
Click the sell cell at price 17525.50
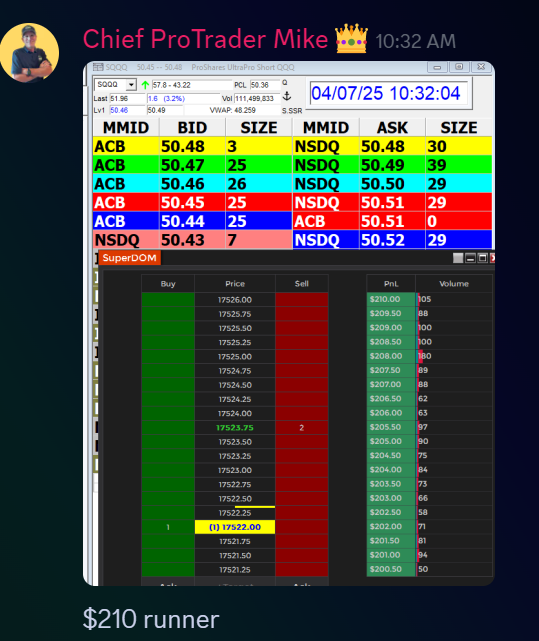(x=302, y=328)
